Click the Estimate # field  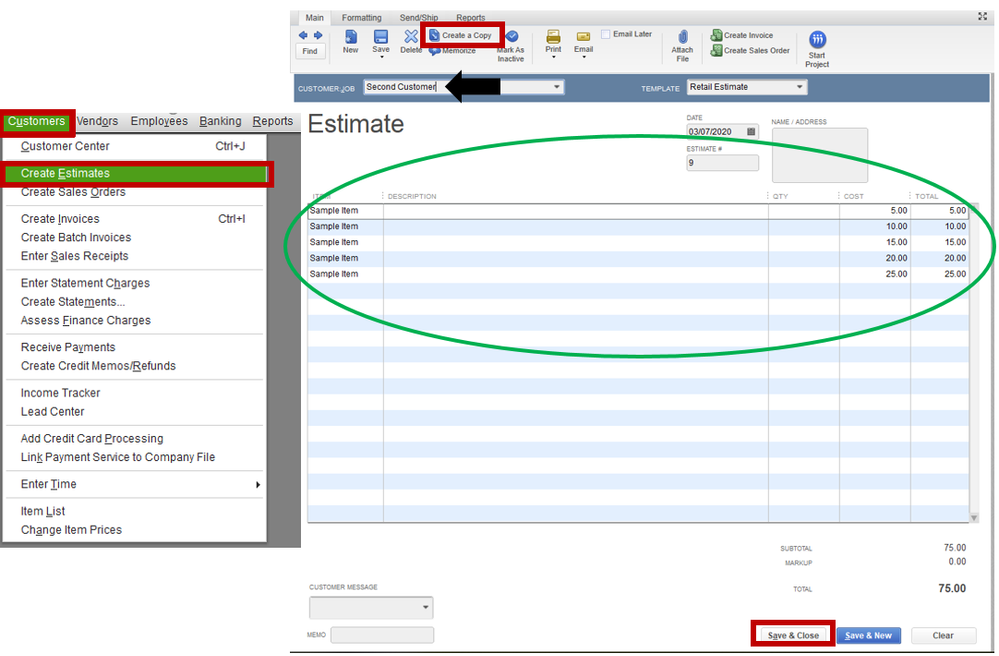(x=722, y=163)
